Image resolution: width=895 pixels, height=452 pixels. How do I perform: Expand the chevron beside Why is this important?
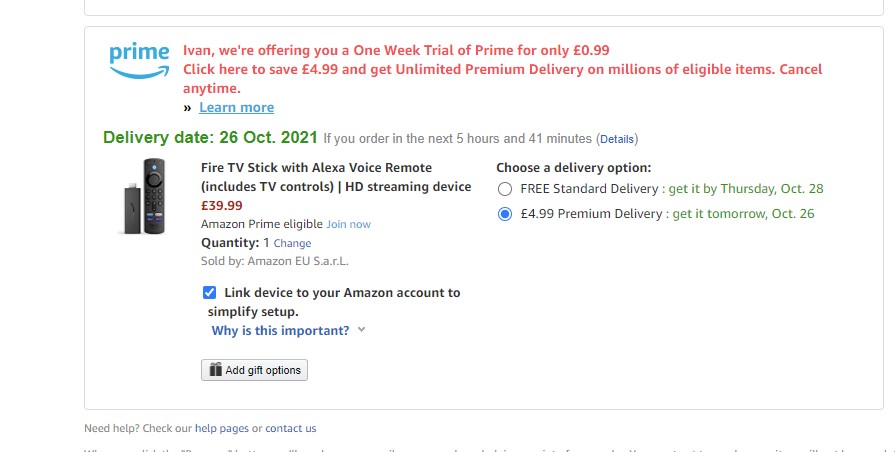(x=361, y=330)
